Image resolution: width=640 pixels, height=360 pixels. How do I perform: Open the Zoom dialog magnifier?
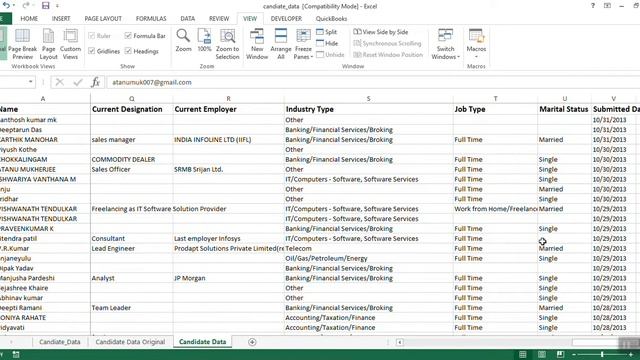coord(183,40)
